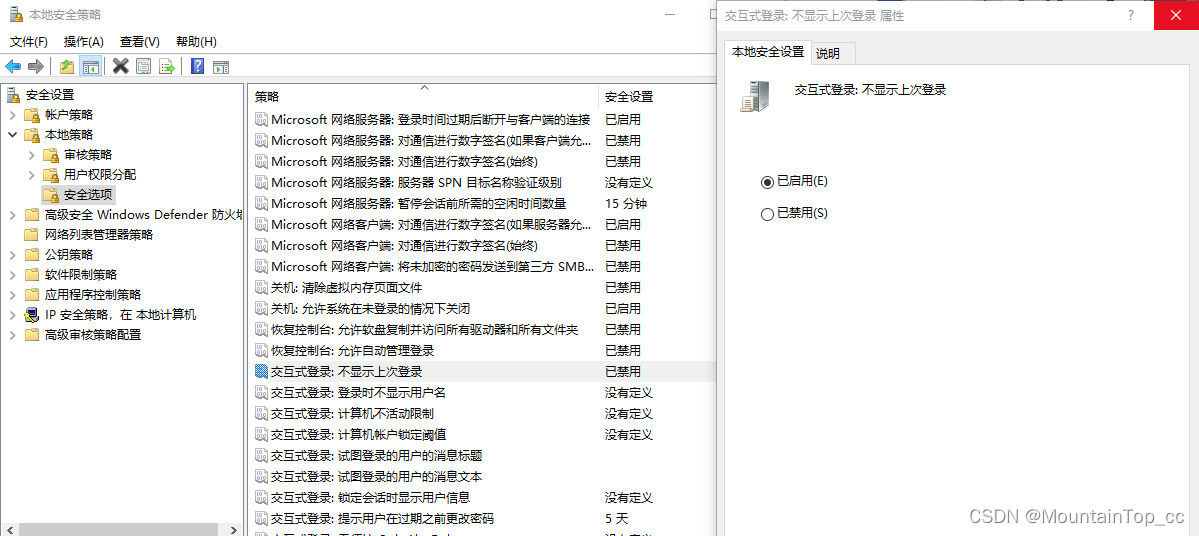Expand the 软件限制策略 tree node
The image size is (1199, 536).
12,274
